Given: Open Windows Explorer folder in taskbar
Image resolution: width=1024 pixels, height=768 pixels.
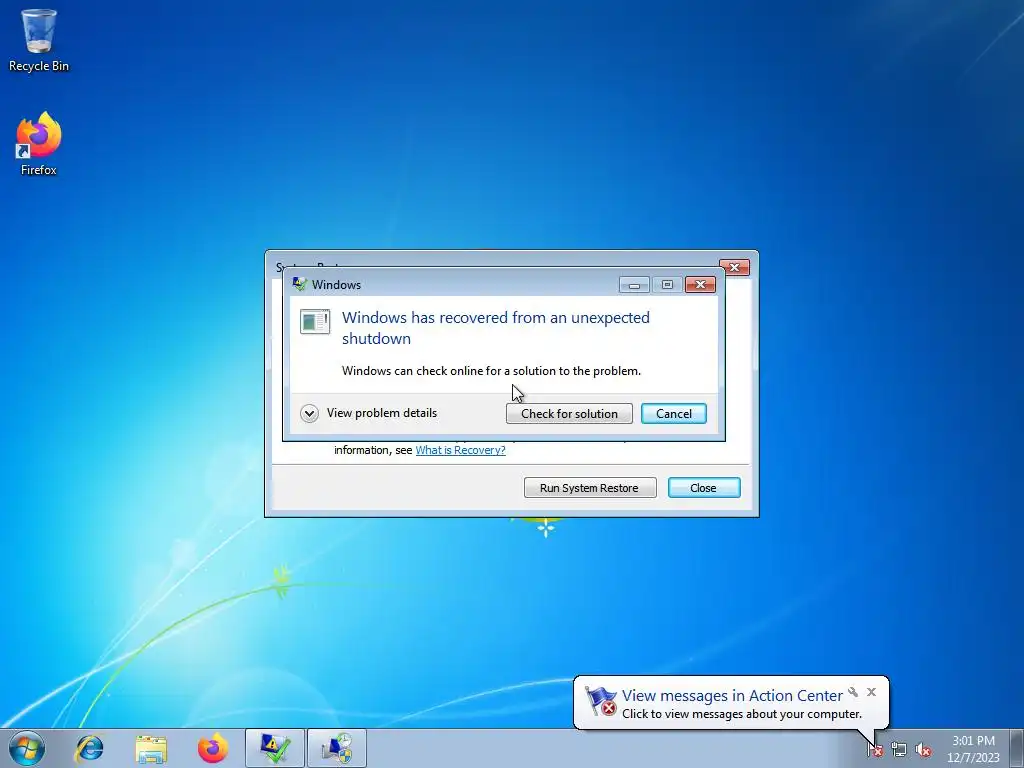Looking at the screenshot, I should pos(151,748).
